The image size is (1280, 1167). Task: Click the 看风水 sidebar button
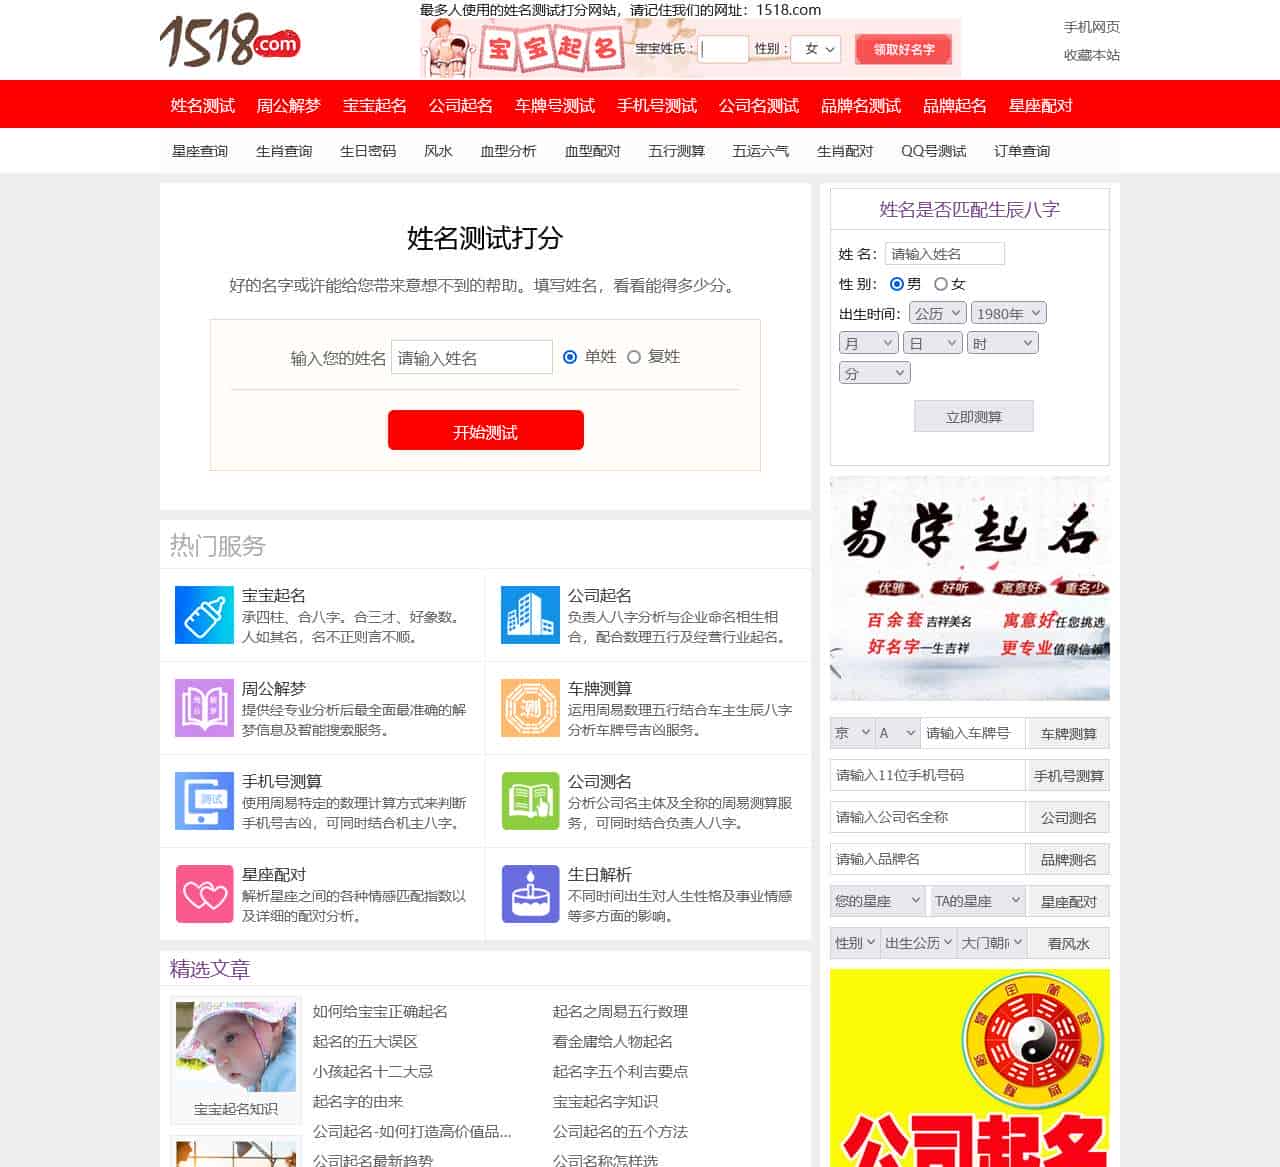1068,943
